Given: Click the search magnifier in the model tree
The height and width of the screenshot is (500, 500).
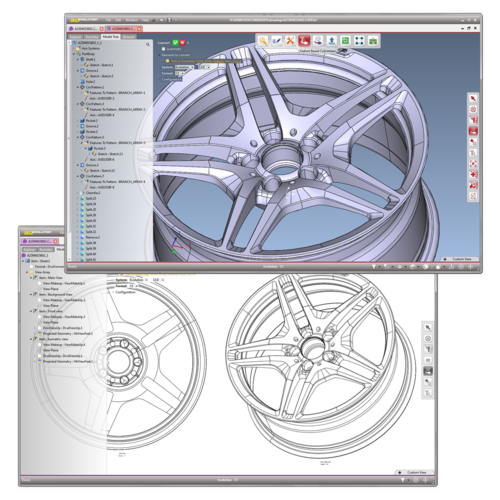Looking at the screenshot, I should click(x=148, y=44).
